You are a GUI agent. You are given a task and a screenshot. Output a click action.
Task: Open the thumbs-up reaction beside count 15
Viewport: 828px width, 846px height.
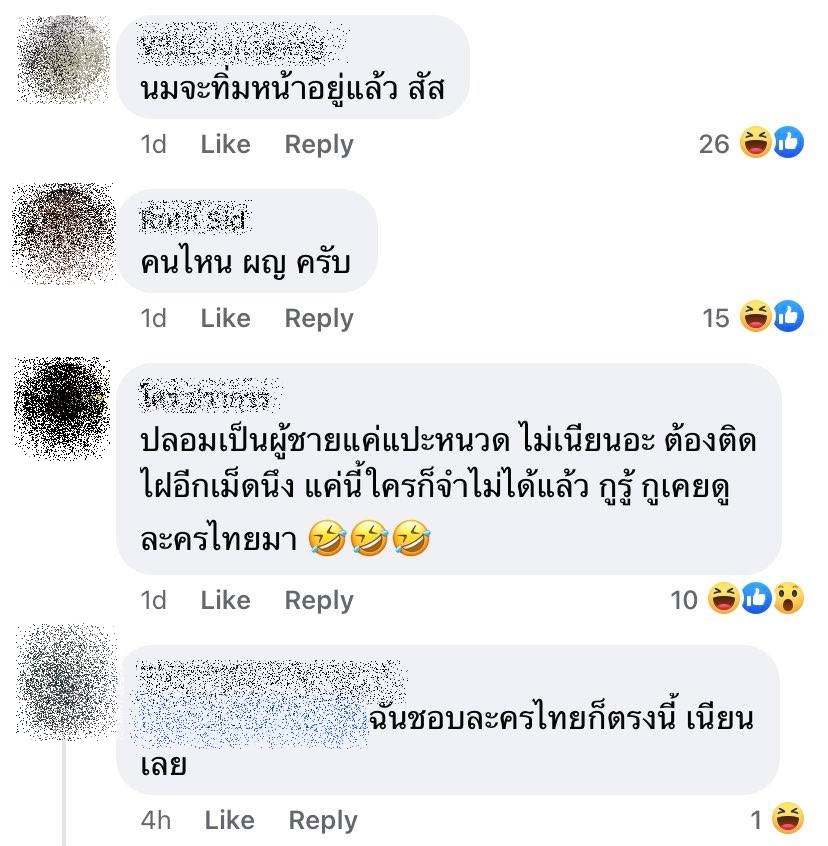(x=789, y=316)
